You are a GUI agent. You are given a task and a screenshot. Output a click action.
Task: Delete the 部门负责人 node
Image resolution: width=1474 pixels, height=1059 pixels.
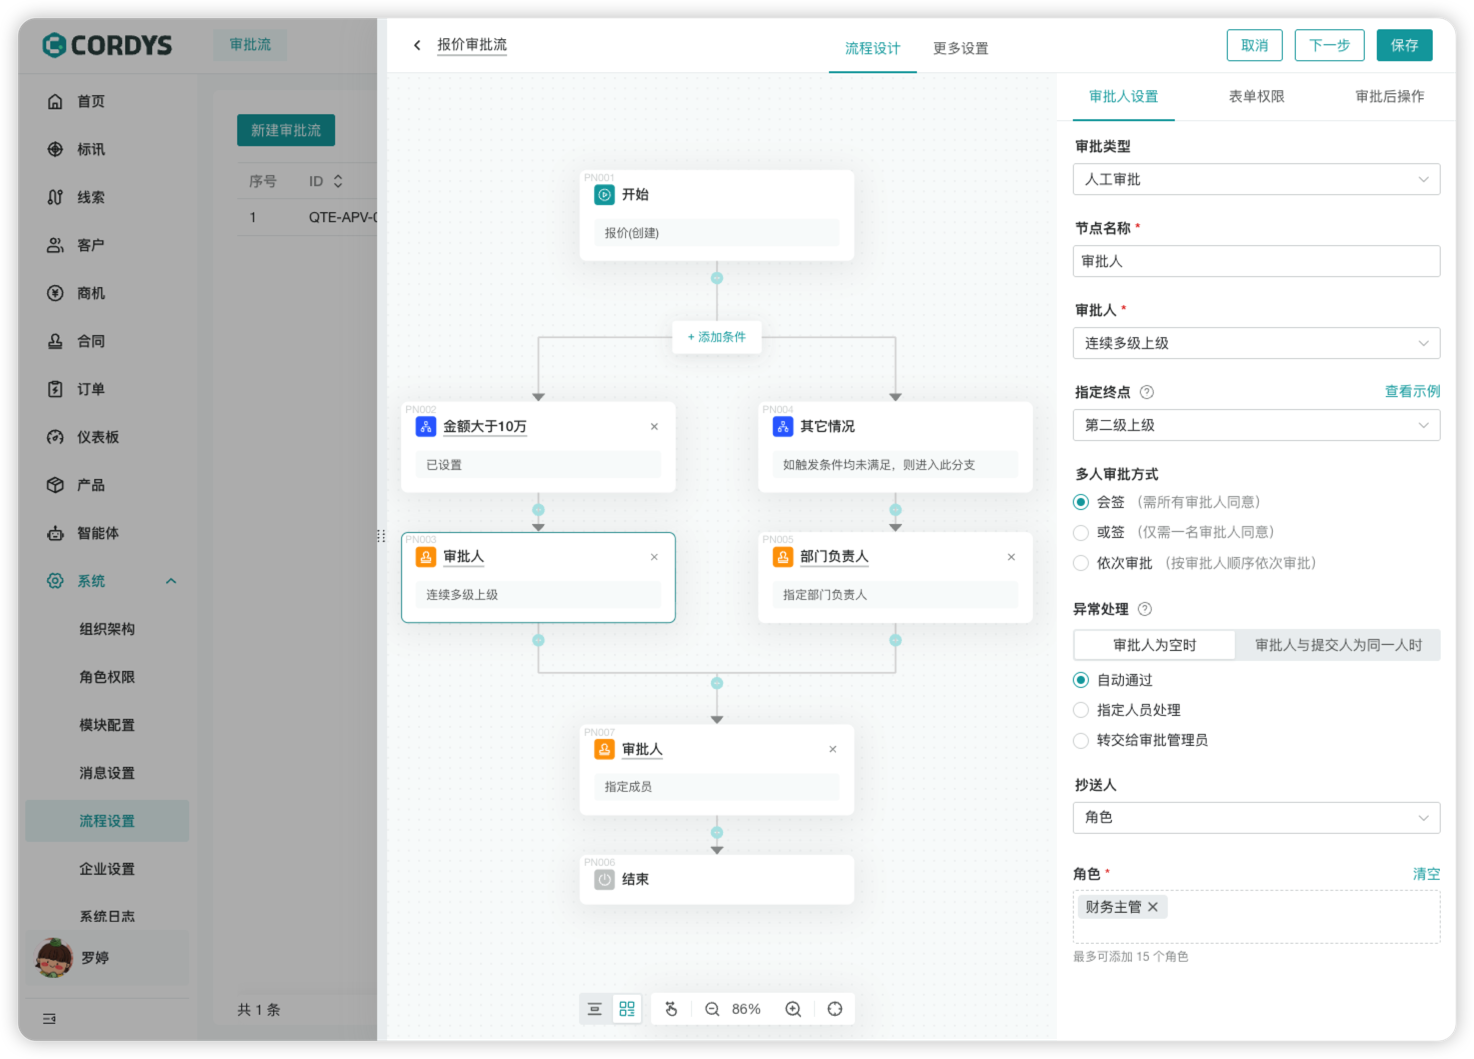click(x=1011, y=557)
